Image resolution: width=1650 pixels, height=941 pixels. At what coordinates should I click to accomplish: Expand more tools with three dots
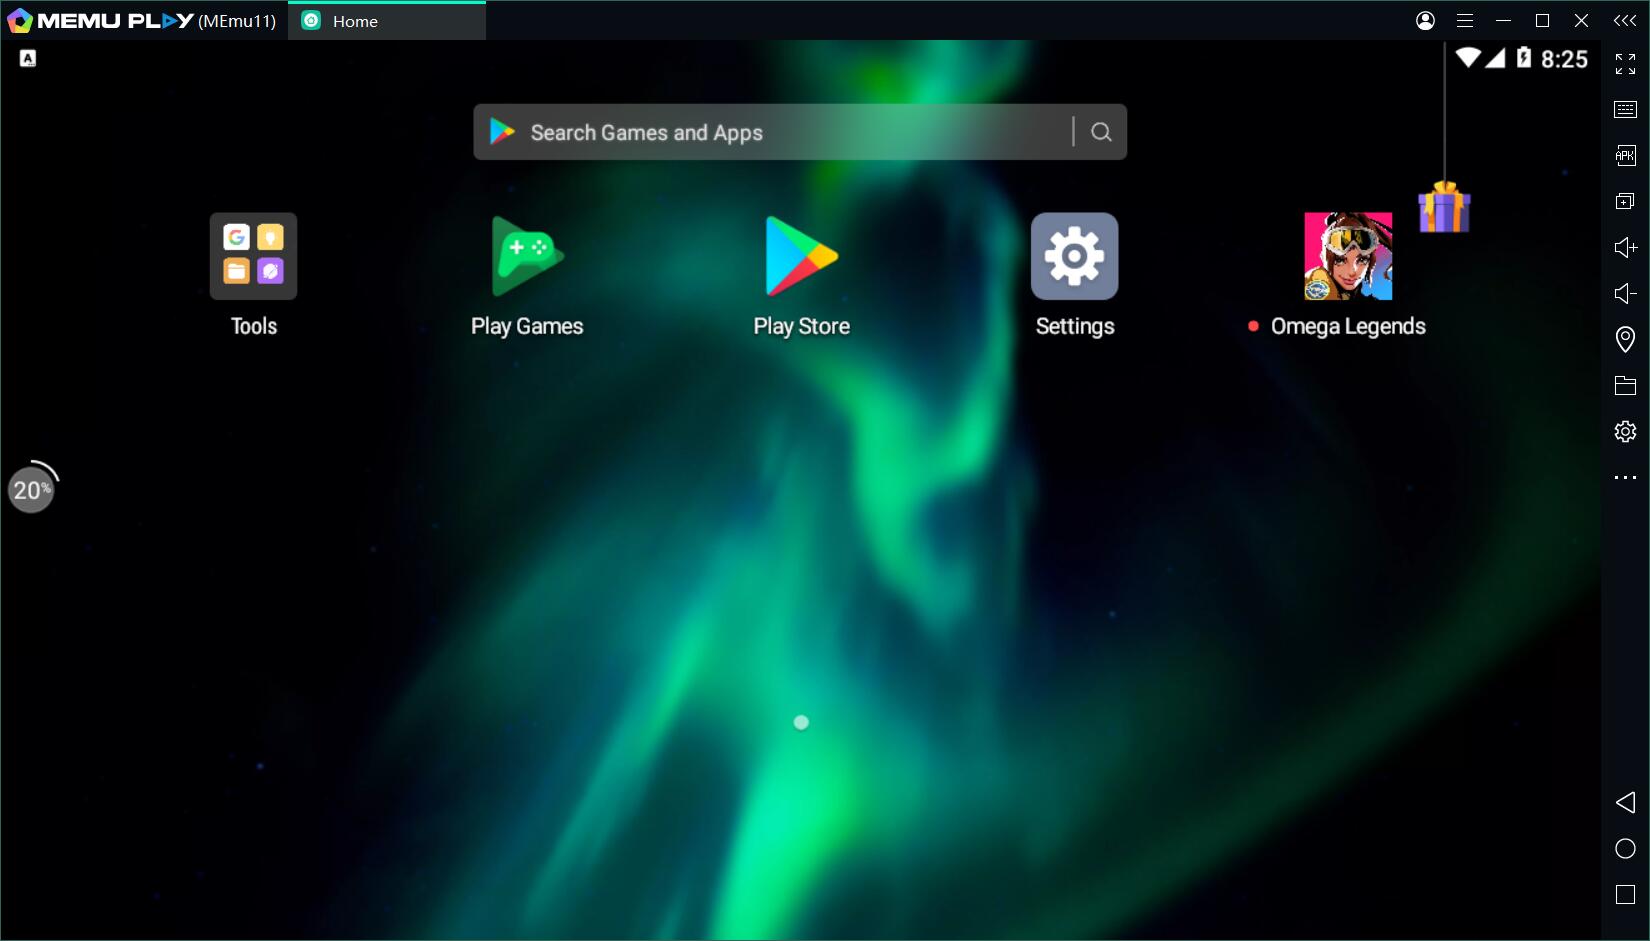coord(1625,478)
